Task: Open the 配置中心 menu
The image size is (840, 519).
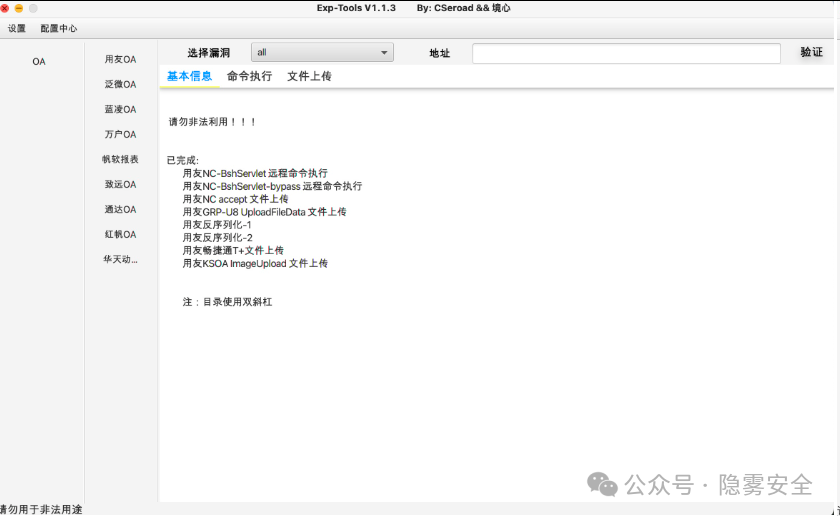Action: [59, 28]
